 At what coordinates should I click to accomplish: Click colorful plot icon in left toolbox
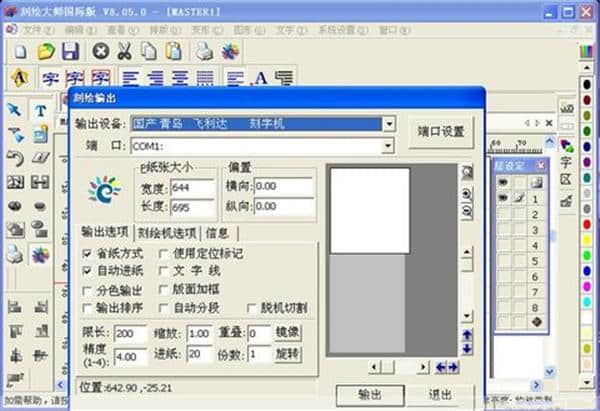pos(40,254)
